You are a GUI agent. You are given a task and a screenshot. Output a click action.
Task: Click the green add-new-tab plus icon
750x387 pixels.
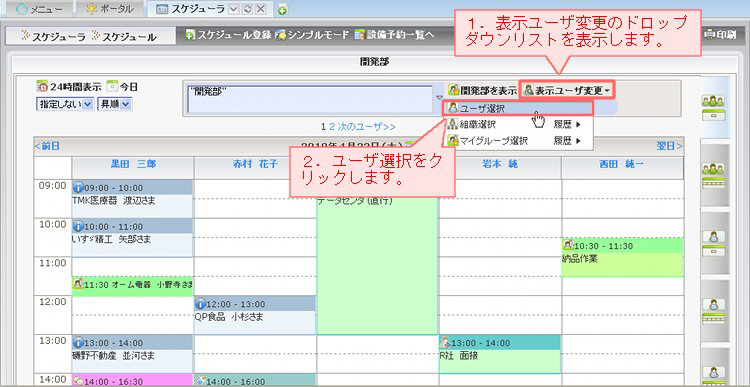point(283,9)
